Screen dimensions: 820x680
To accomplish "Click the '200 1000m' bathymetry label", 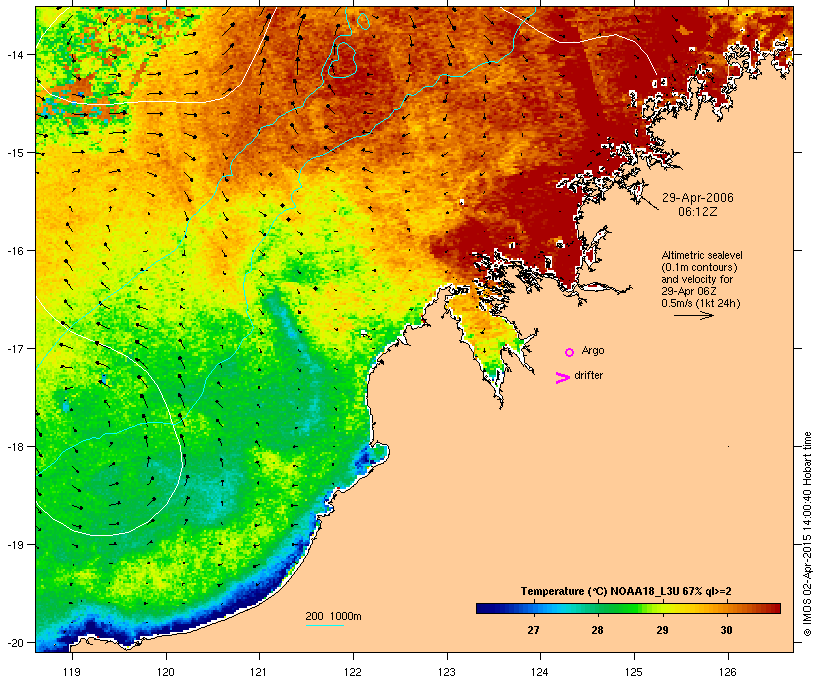I will 333,616.
